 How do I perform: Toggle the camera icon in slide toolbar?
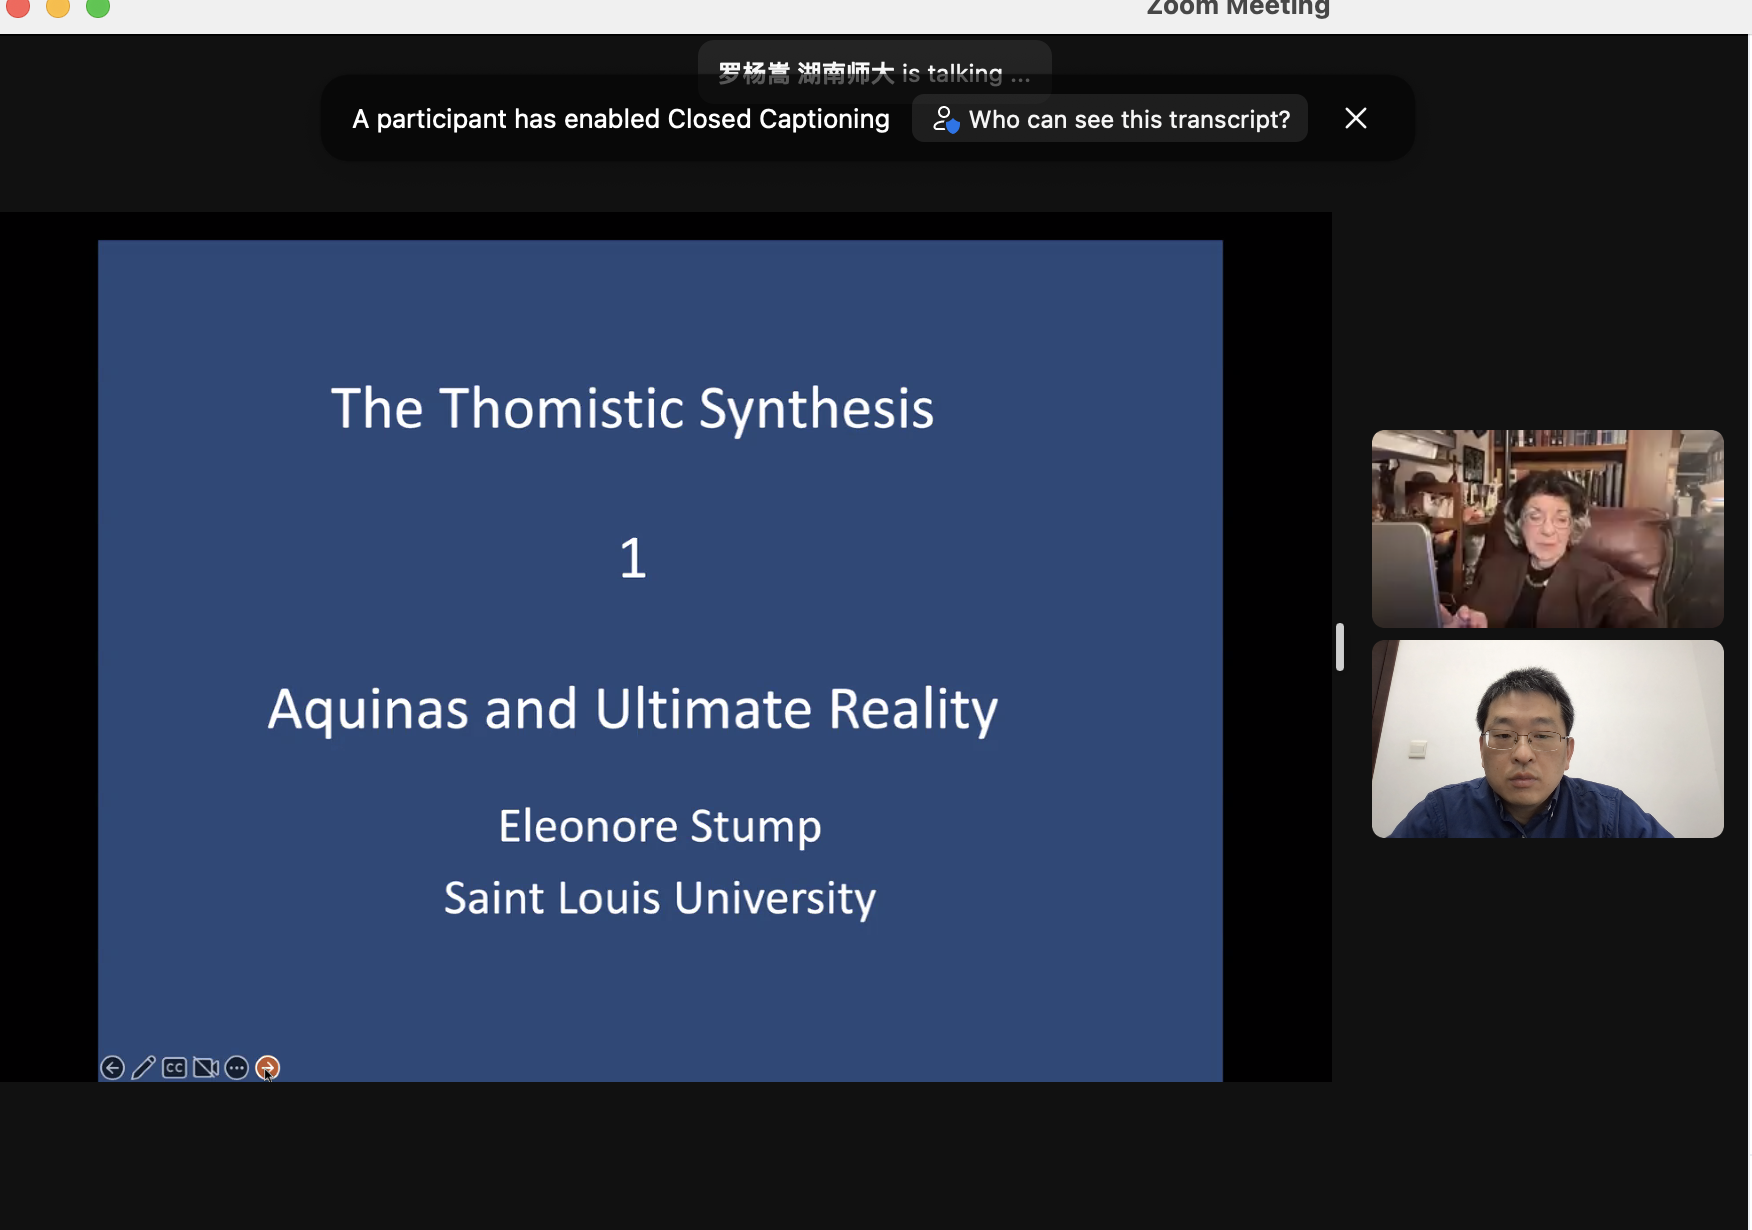coord(206,1068)
